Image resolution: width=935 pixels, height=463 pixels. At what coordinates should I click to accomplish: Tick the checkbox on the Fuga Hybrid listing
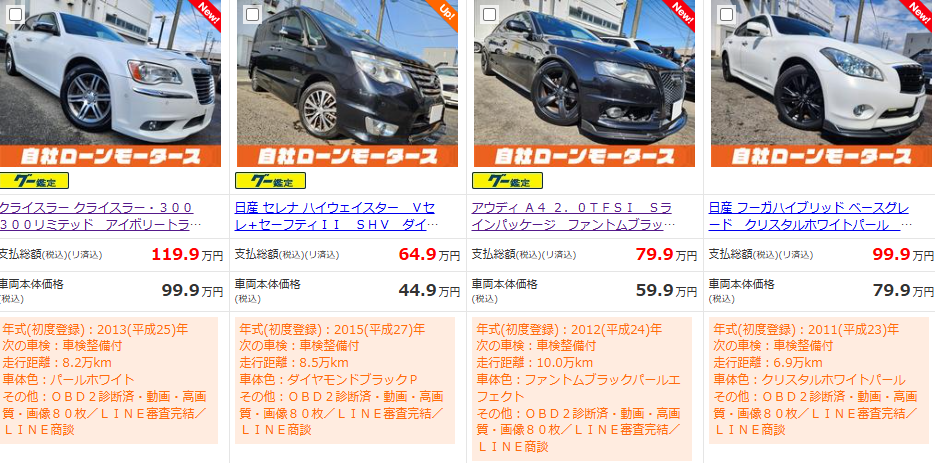[726, 14]
